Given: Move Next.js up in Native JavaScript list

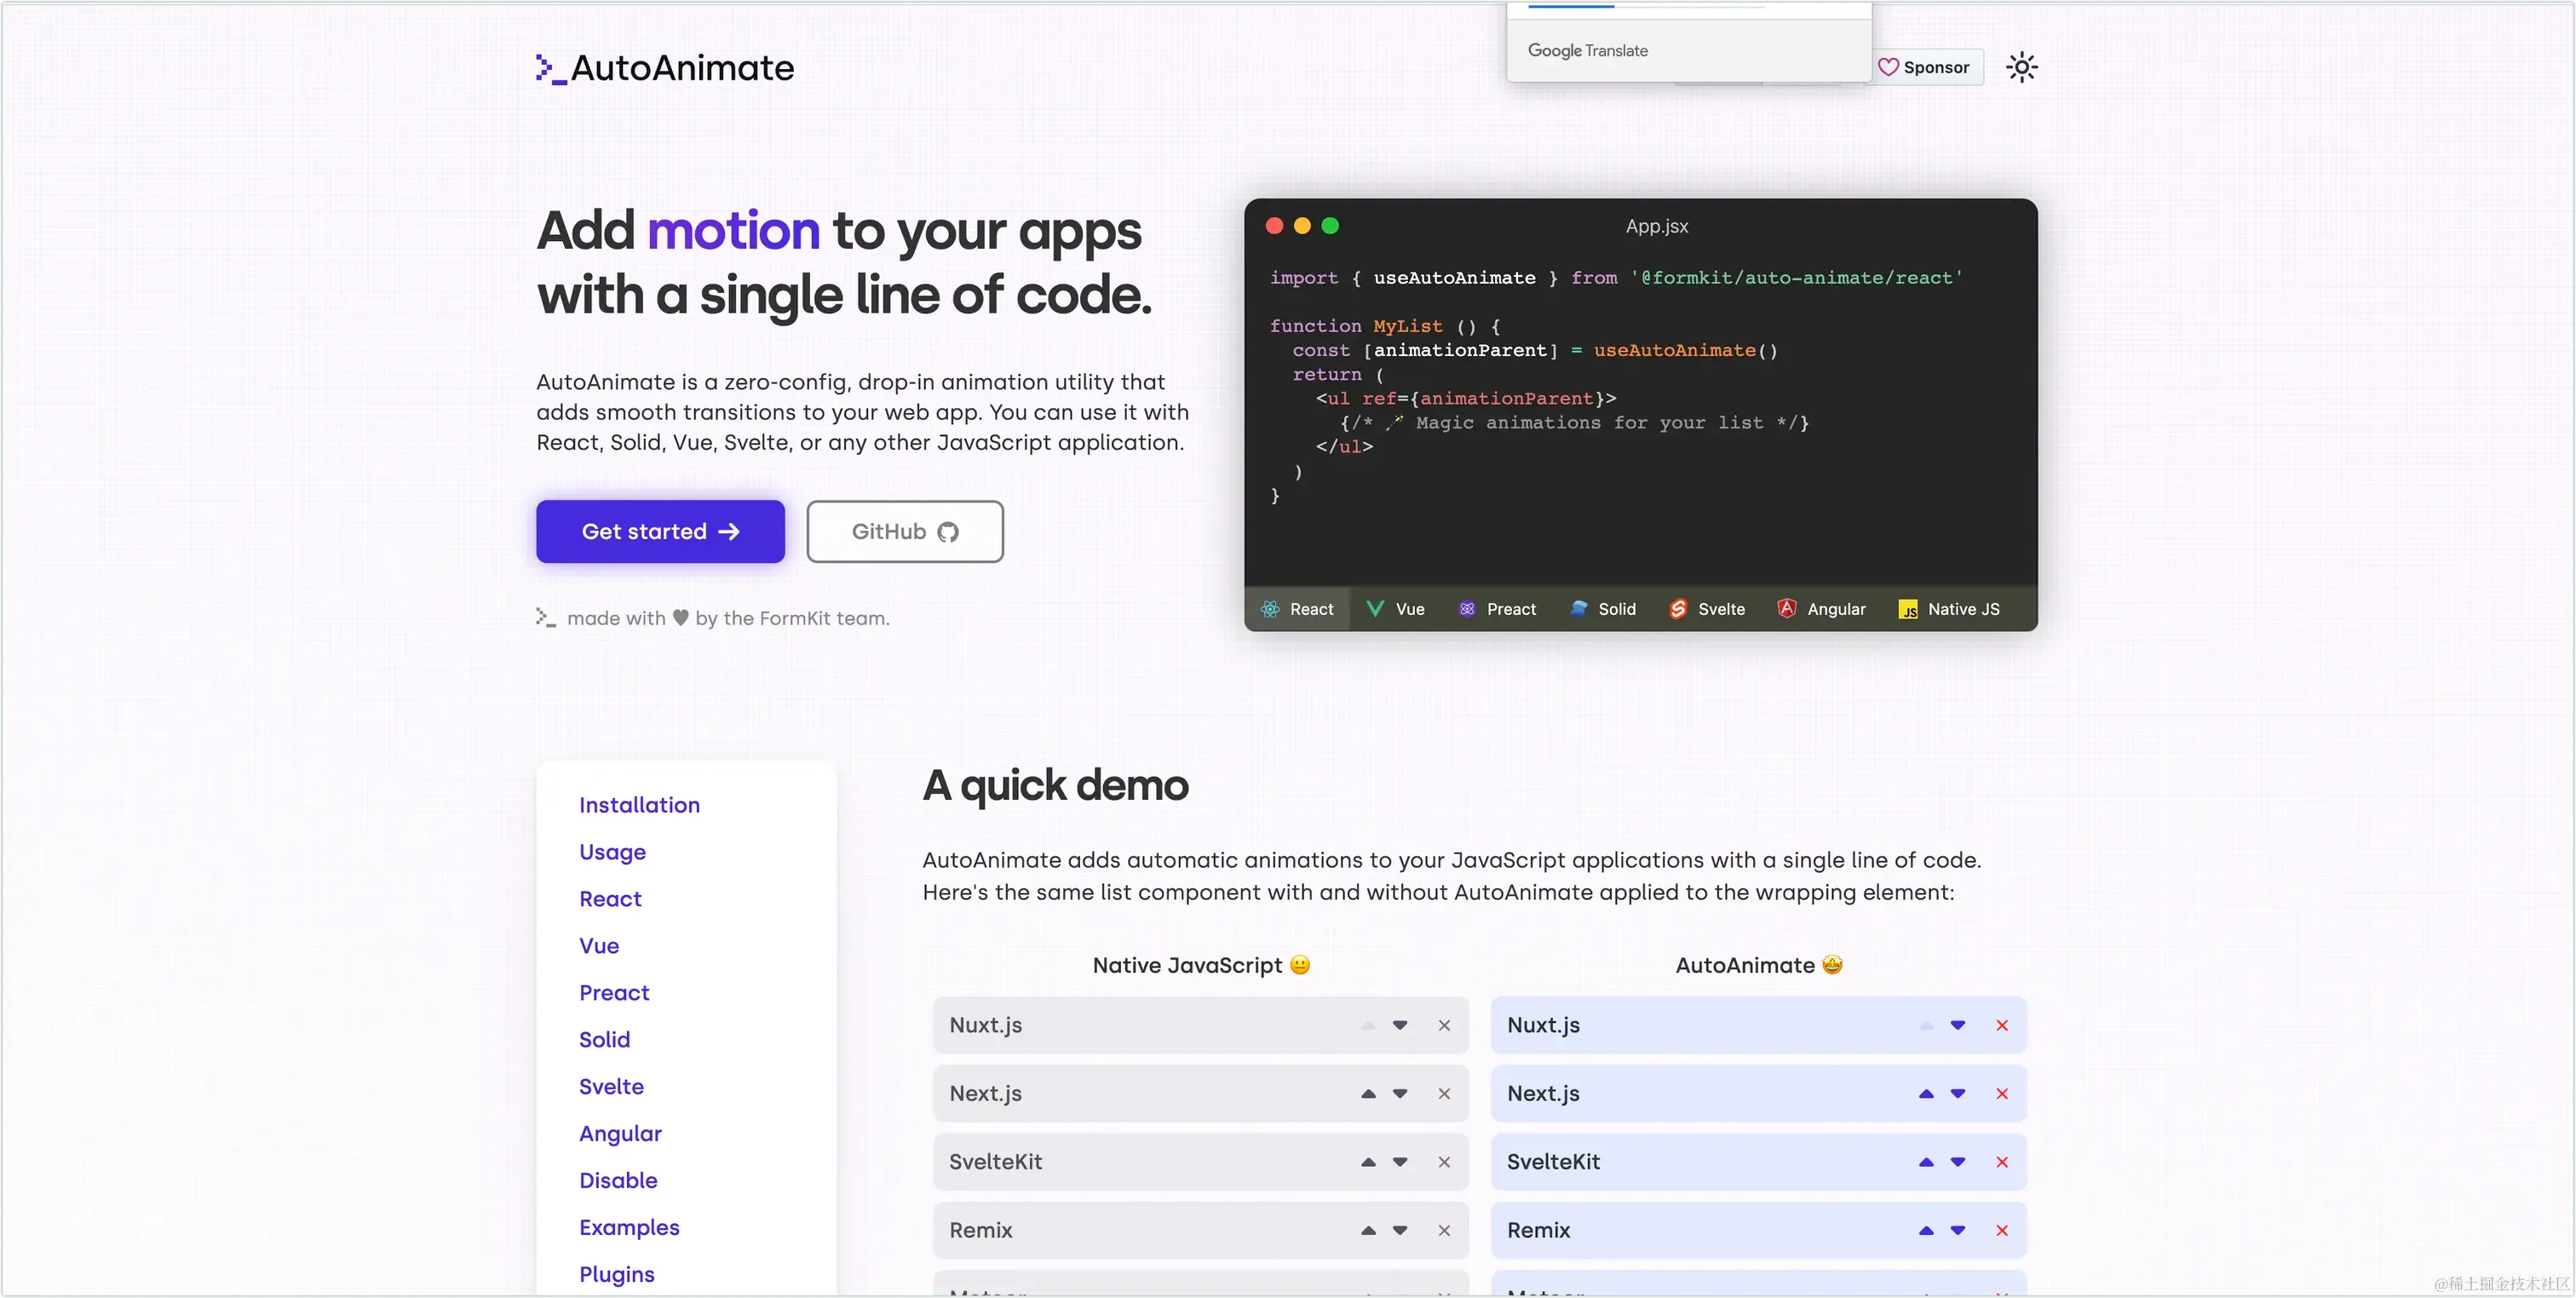Looking at the screenshot, I should pos(1368,1094).
